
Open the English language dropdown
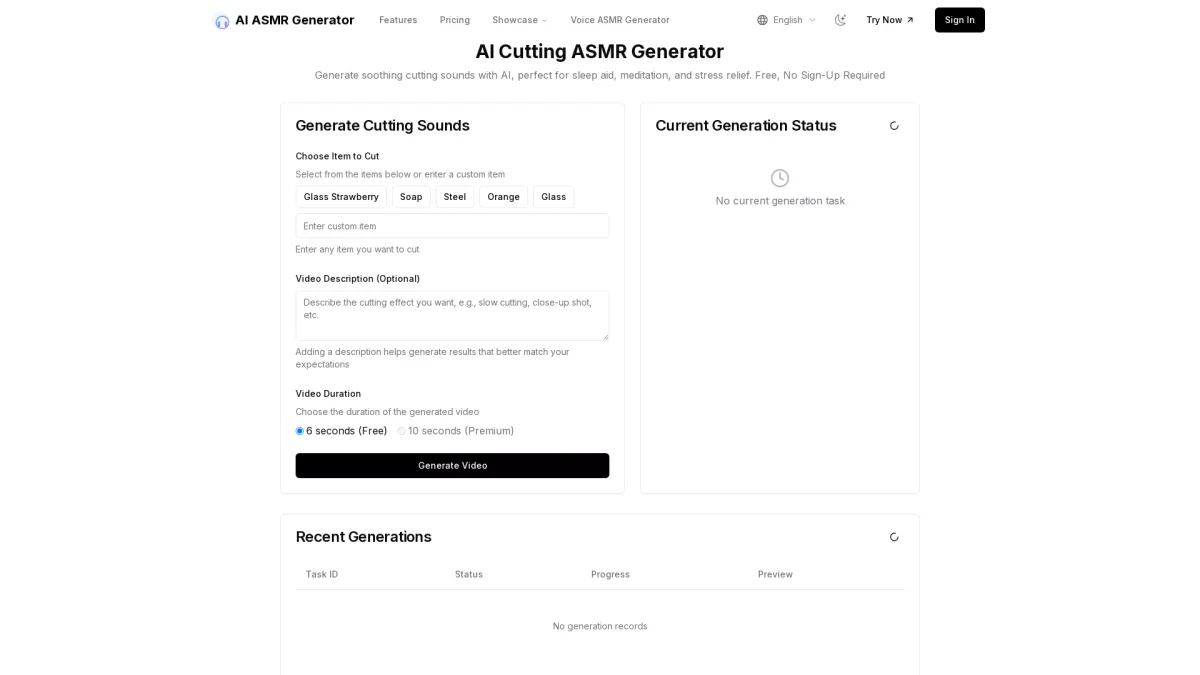point(787,20)
